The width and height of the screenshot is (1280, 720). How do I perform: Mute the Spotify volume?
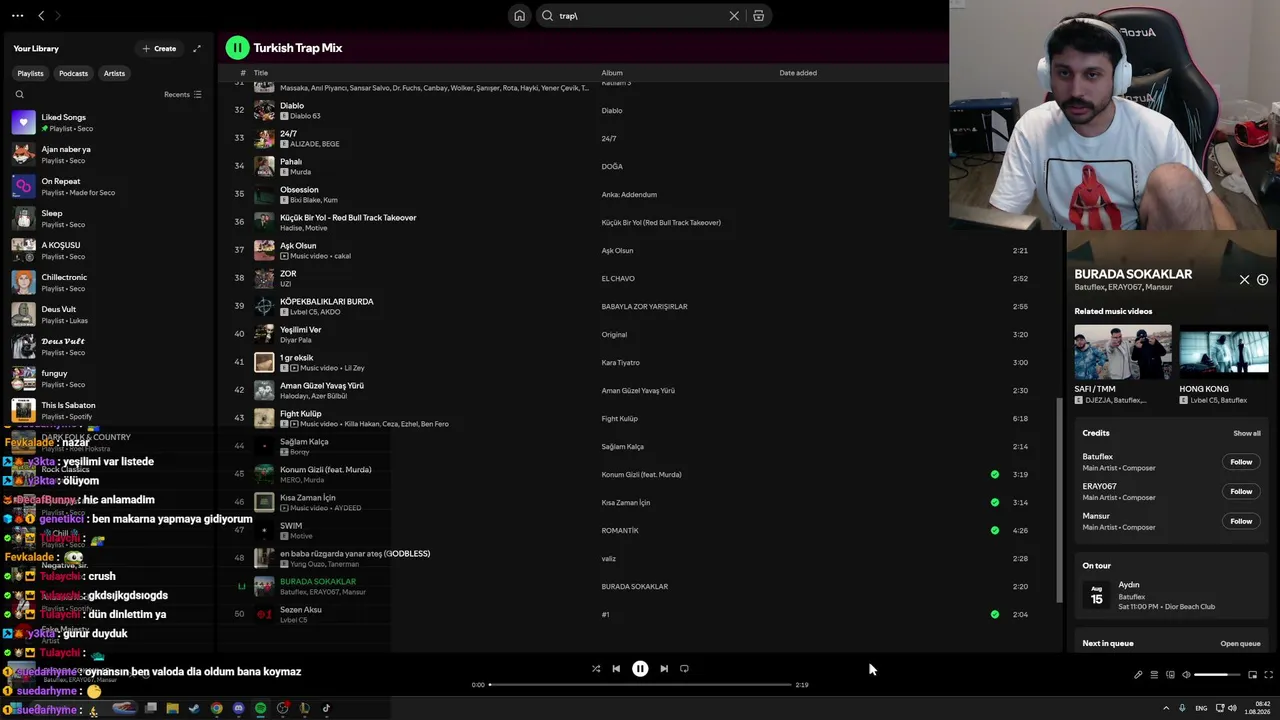pos(1186,675)
